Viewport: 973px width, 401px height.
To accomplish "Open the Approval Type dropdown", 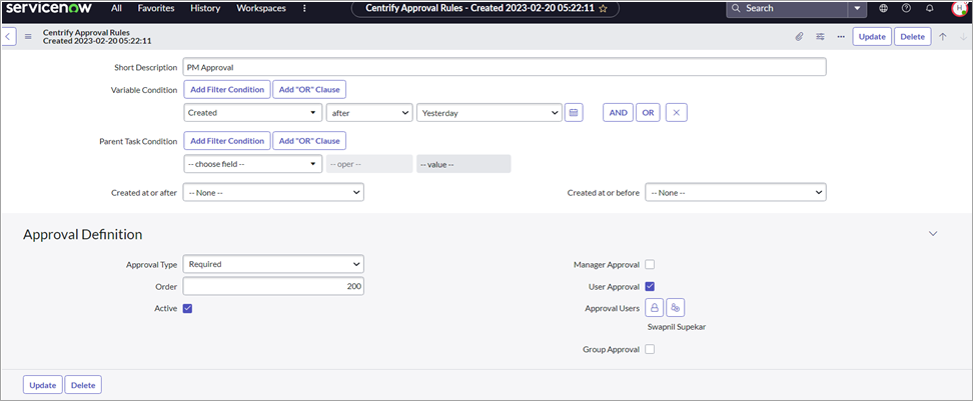I will 273,265.
